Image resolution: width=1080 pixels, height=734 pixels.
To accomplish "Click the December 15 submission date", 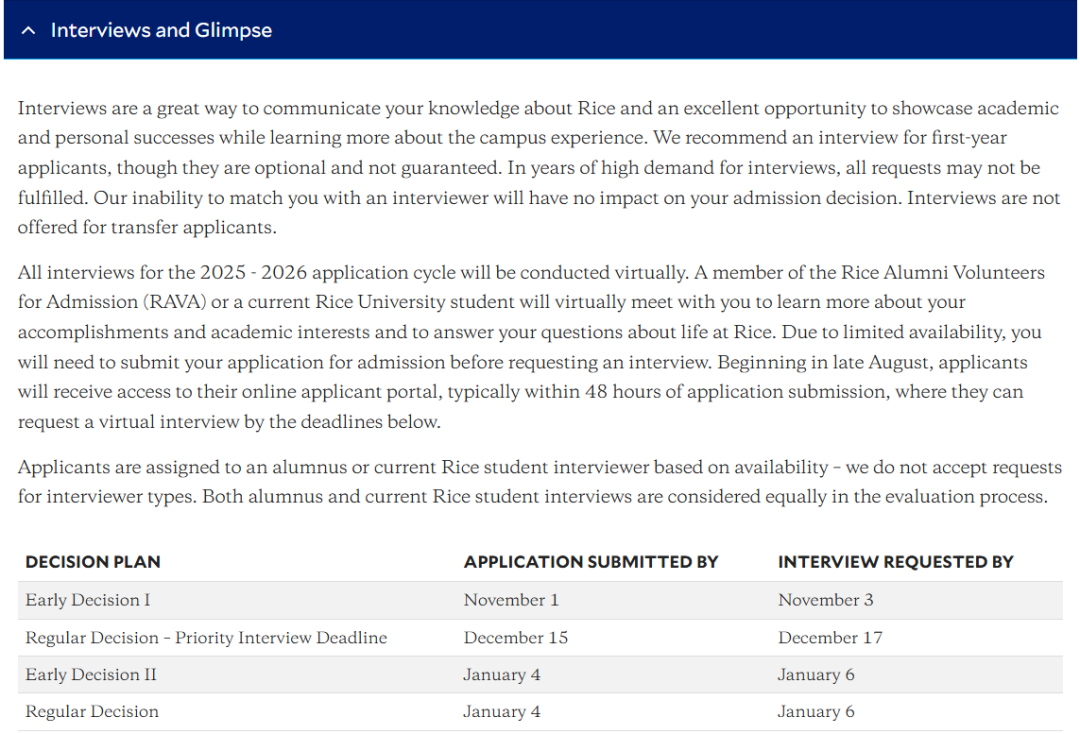I will (516, 638).
